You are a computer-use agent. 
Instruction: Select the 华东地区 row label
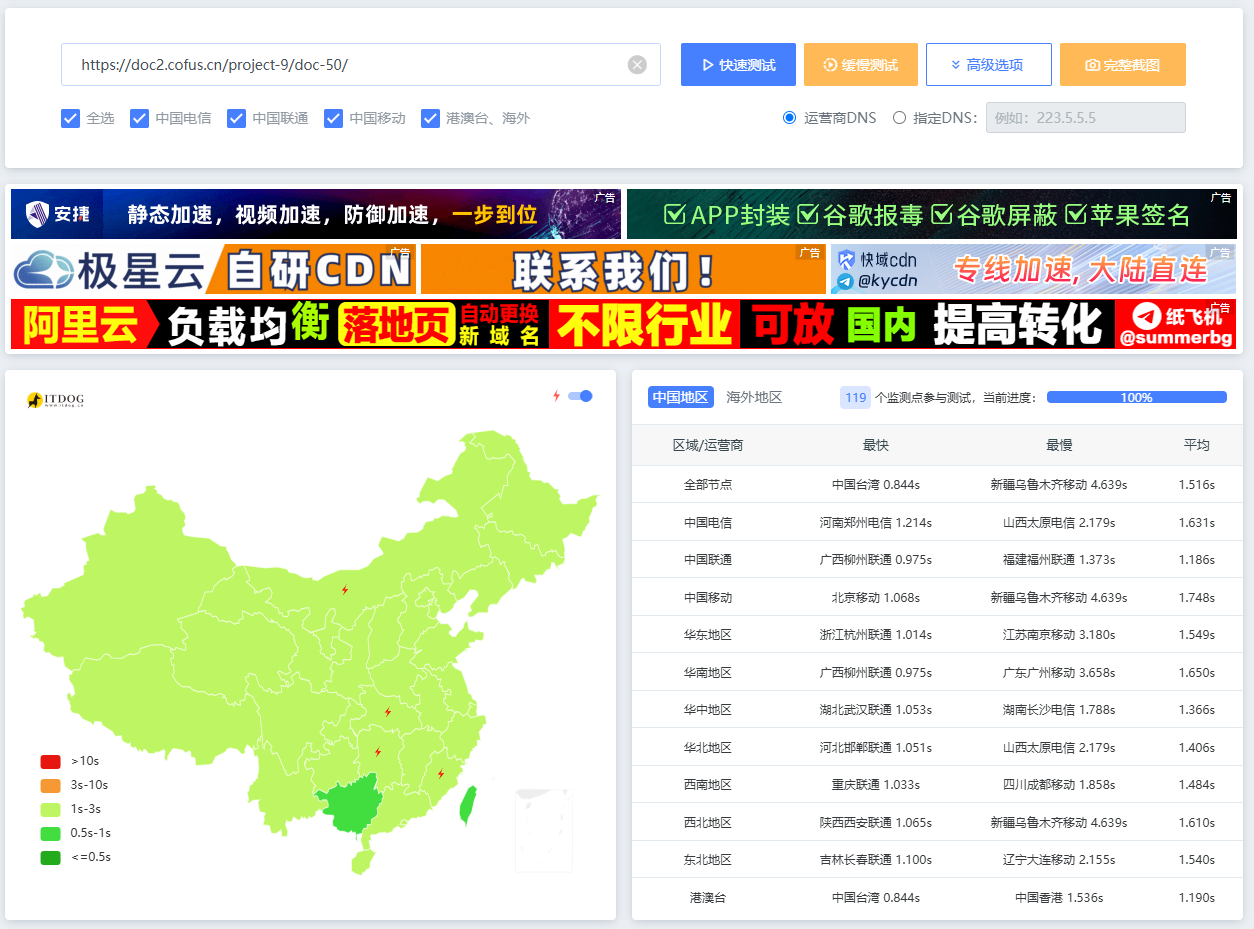tap(708, 635)
